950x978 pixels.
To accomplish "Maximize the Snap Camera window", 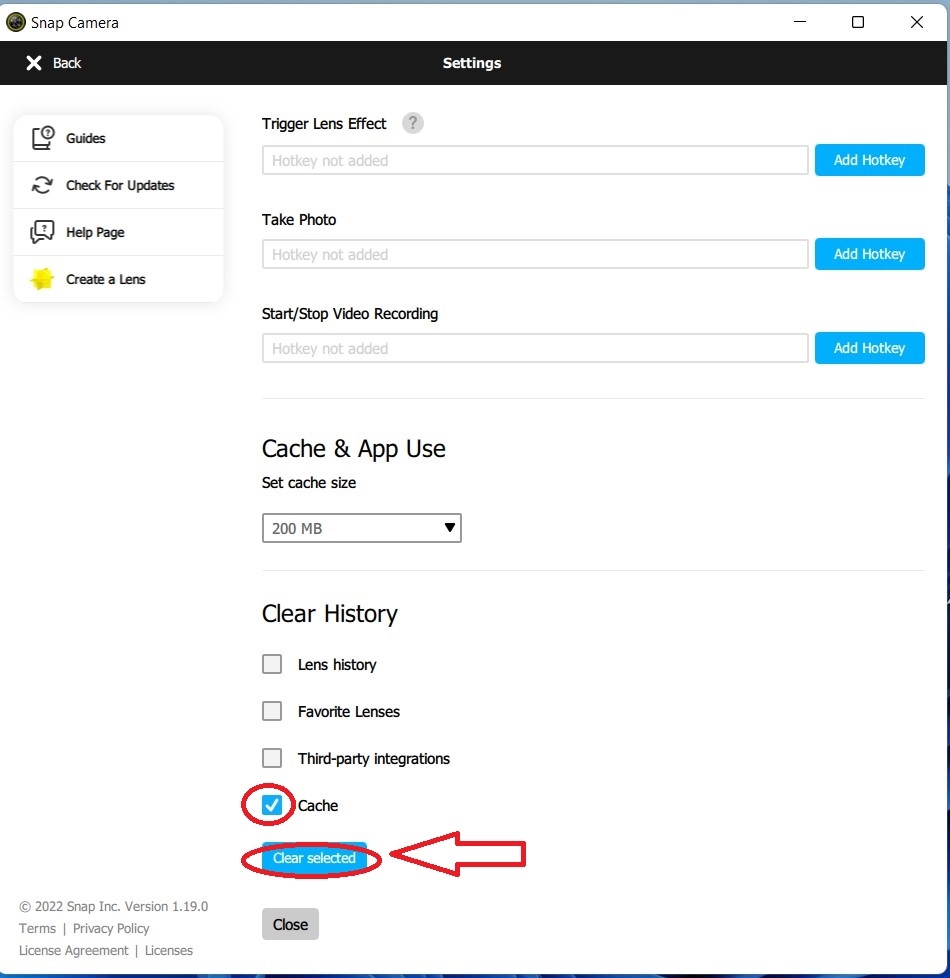I will coord(857,22).
